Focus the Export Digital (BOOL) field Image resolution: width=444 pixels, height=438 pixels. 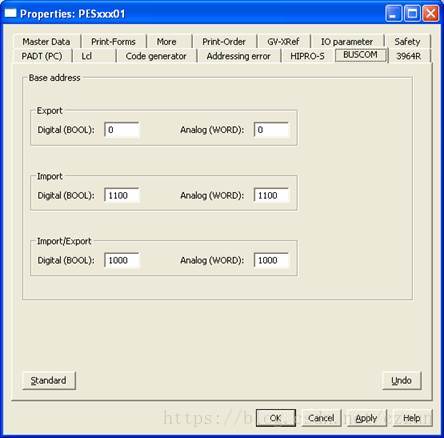[122, 130]
